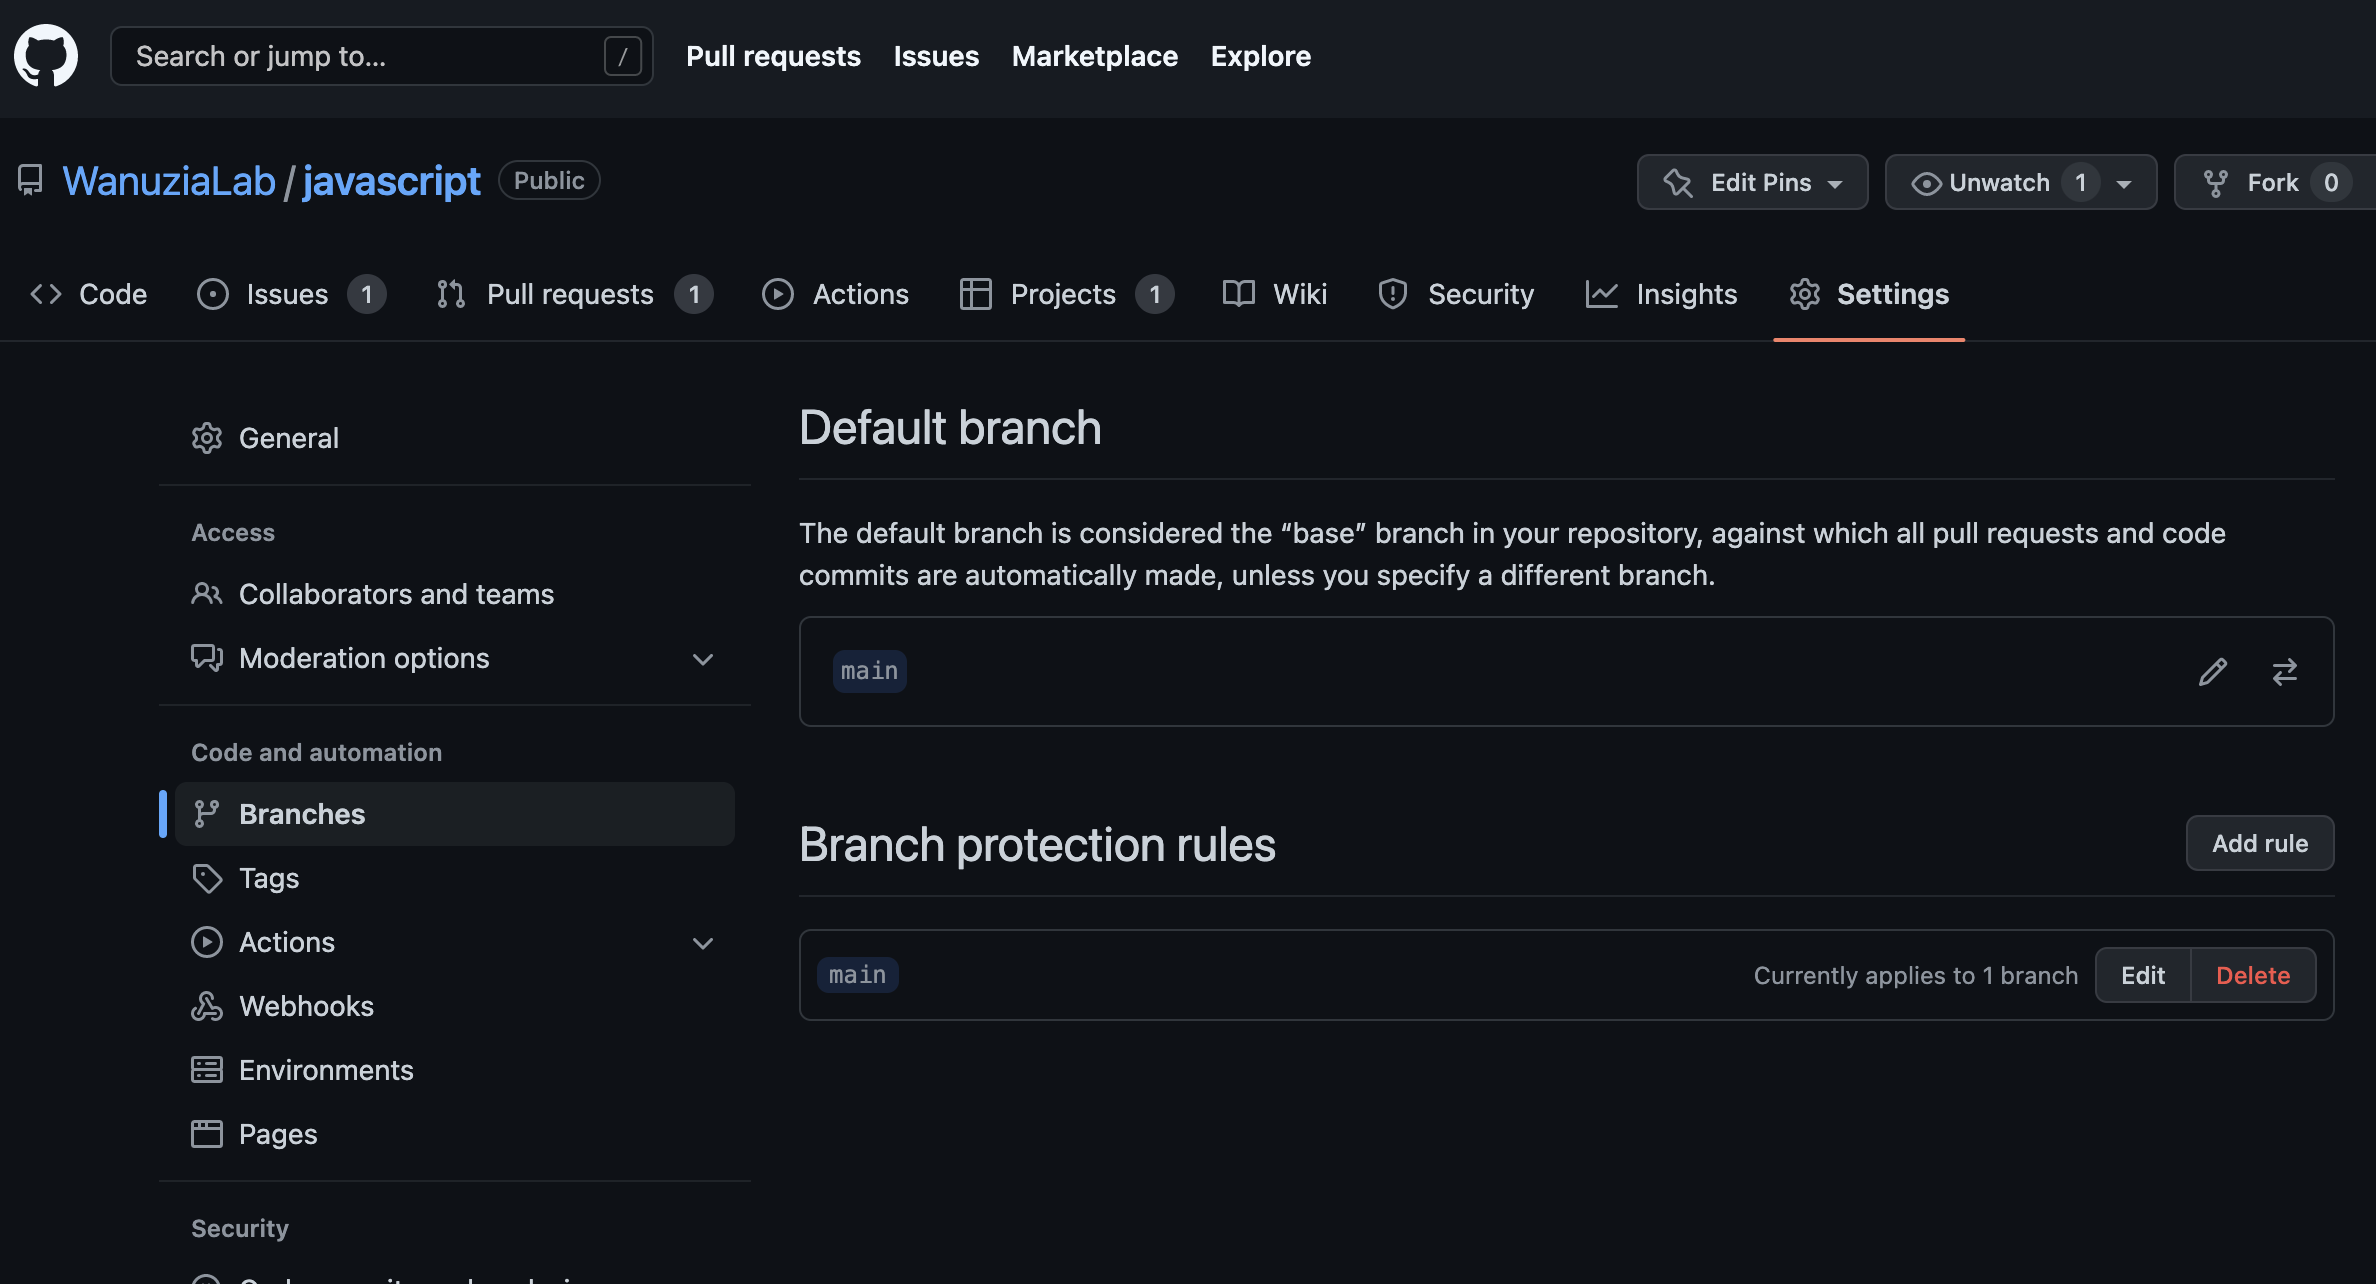Click the pencil rename branch icon

coord(2212,671)
